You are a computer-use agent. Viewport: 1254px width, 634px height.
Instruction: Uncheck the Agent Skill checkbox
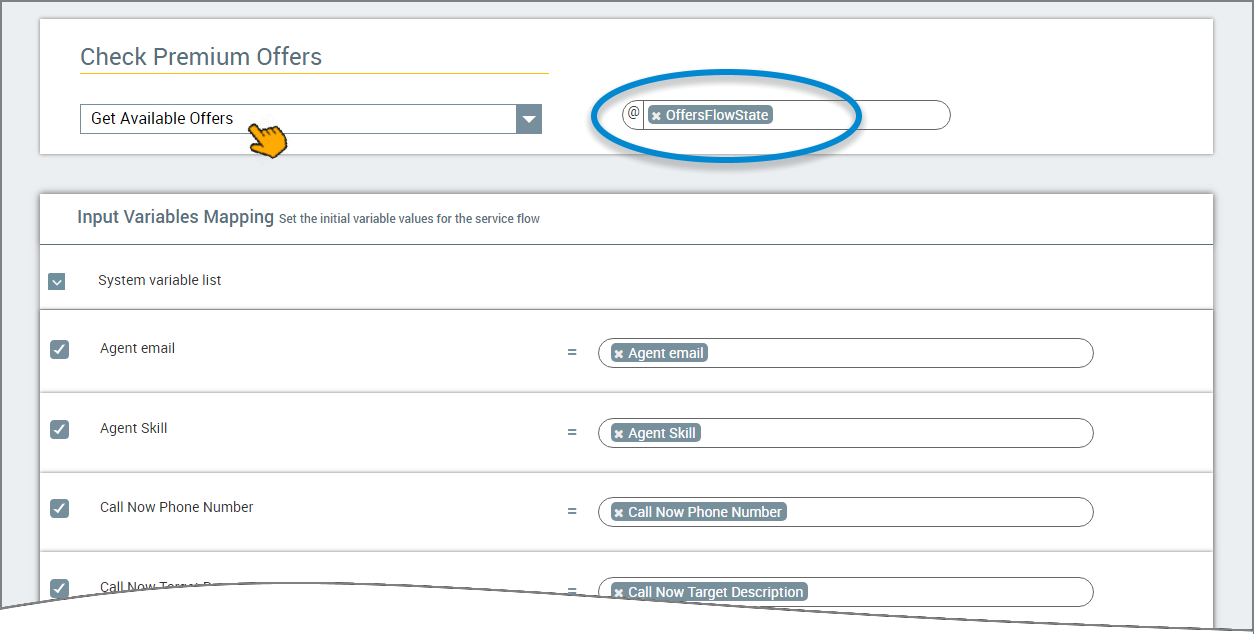pos(60,429)
